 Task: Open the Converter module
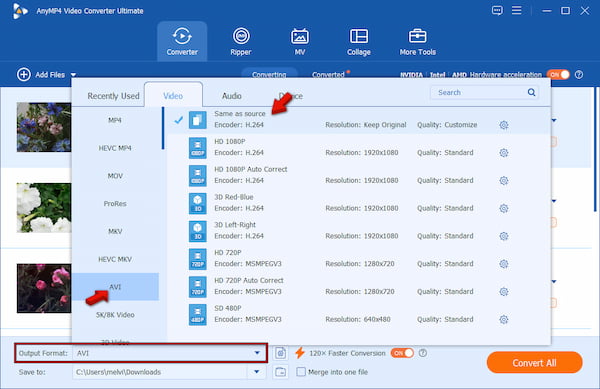tap(182, 41)
